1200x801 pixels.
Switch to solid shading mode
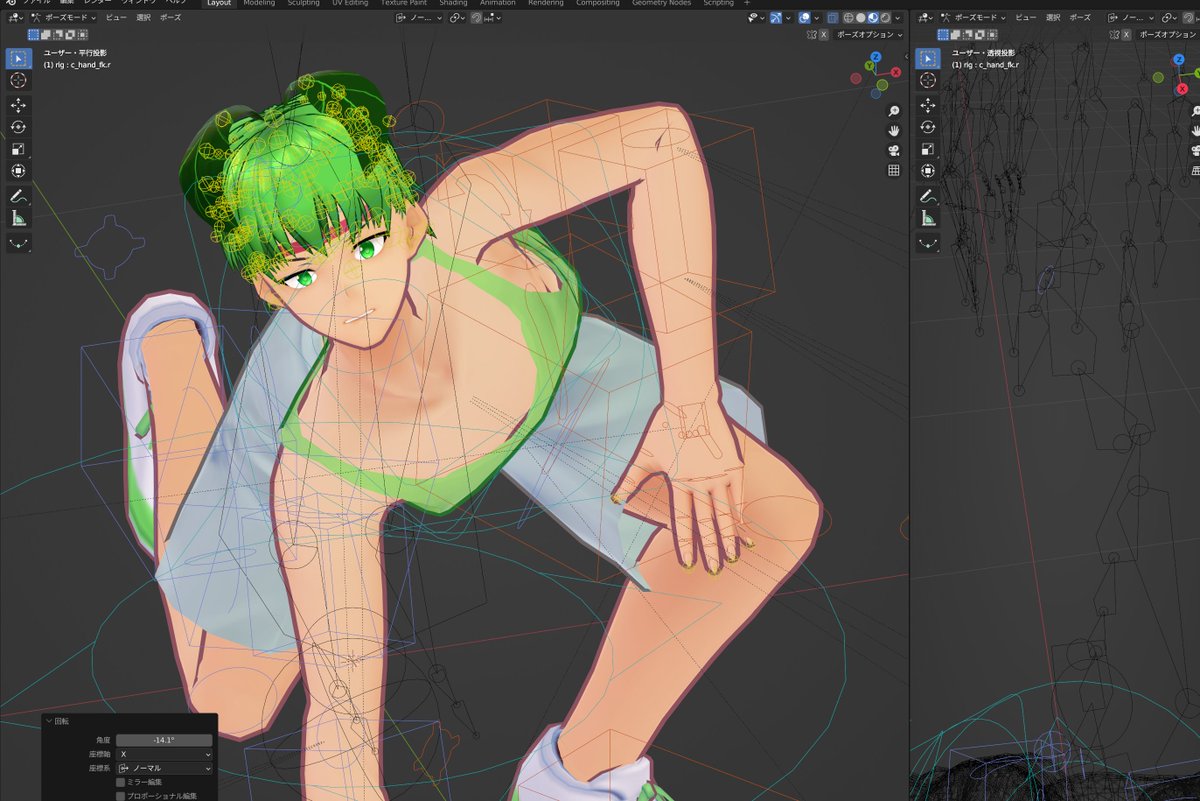tap(861, 17)
